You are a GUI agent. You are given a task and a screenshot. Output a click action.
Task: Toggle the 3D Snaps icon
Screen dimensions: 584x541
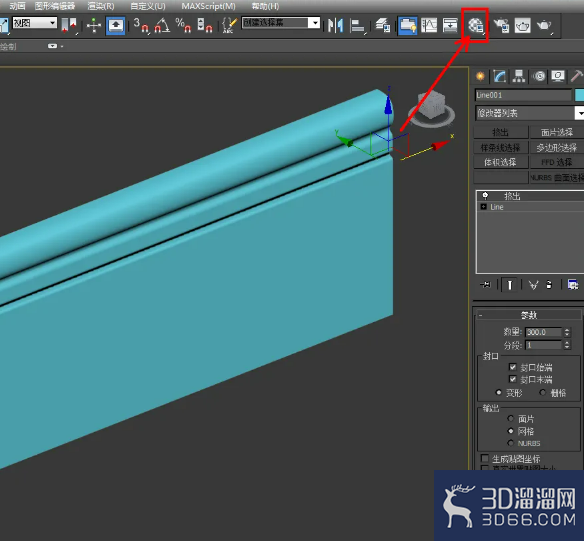click(141, 25)
